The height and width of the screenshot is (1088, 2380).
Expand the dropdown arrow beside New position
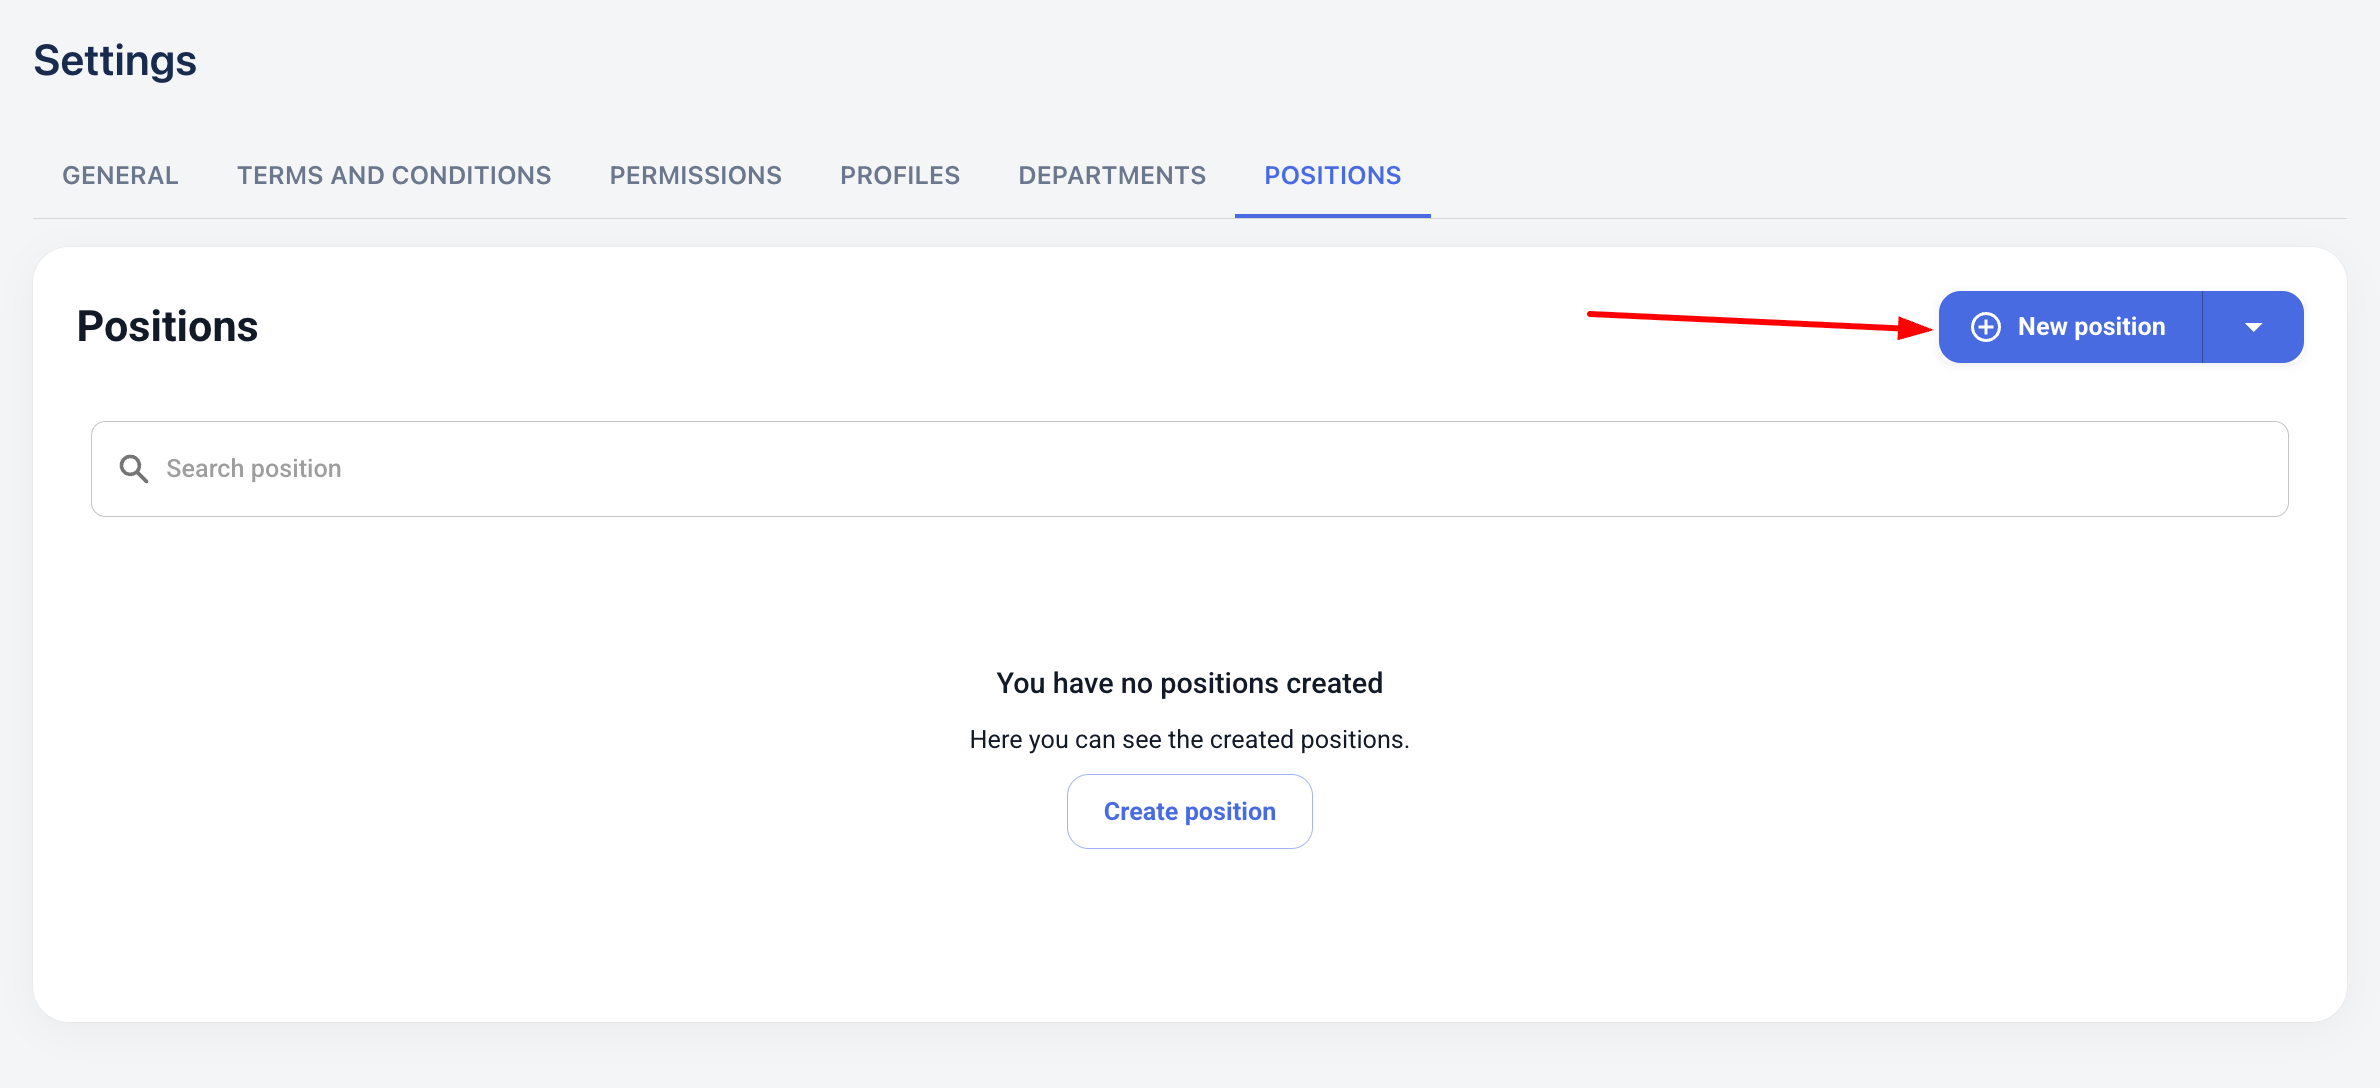pyautogui.click(x=2253, y=327)
